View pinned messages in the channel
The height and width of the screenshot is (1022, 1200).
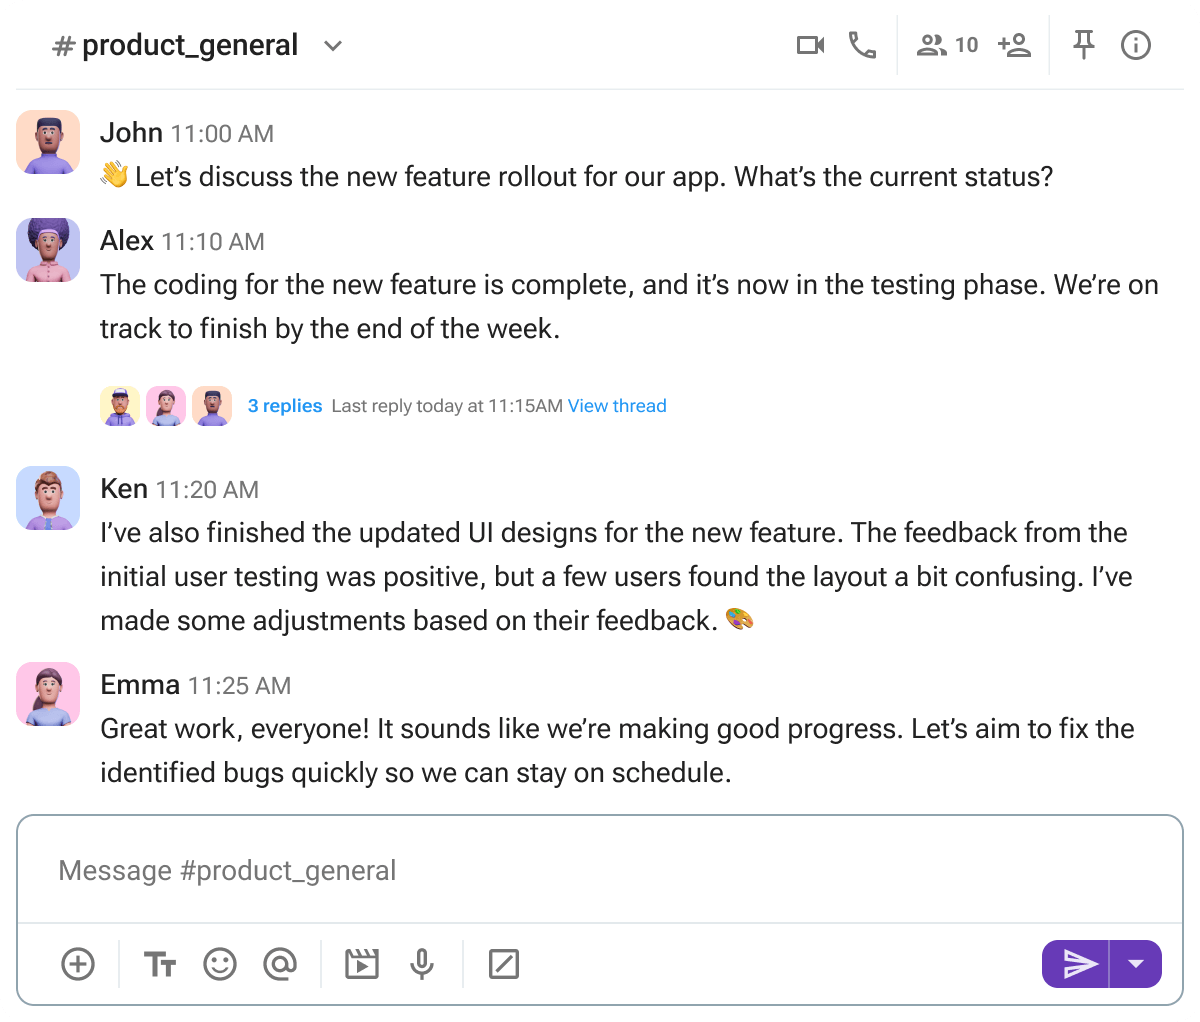1084,45
